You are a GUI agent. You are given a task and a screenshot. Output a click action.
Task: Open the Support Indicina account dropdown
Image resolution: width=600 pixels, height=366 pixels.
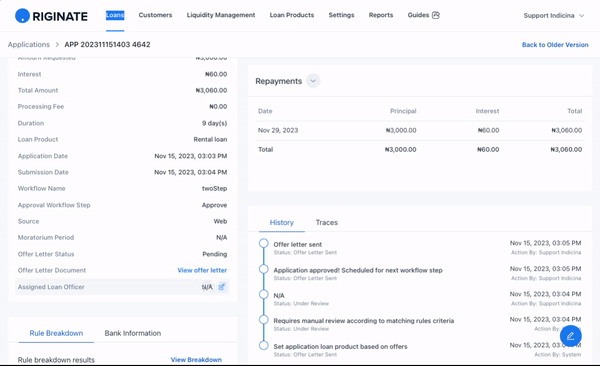pyautogui.click(x=554, y=16)
